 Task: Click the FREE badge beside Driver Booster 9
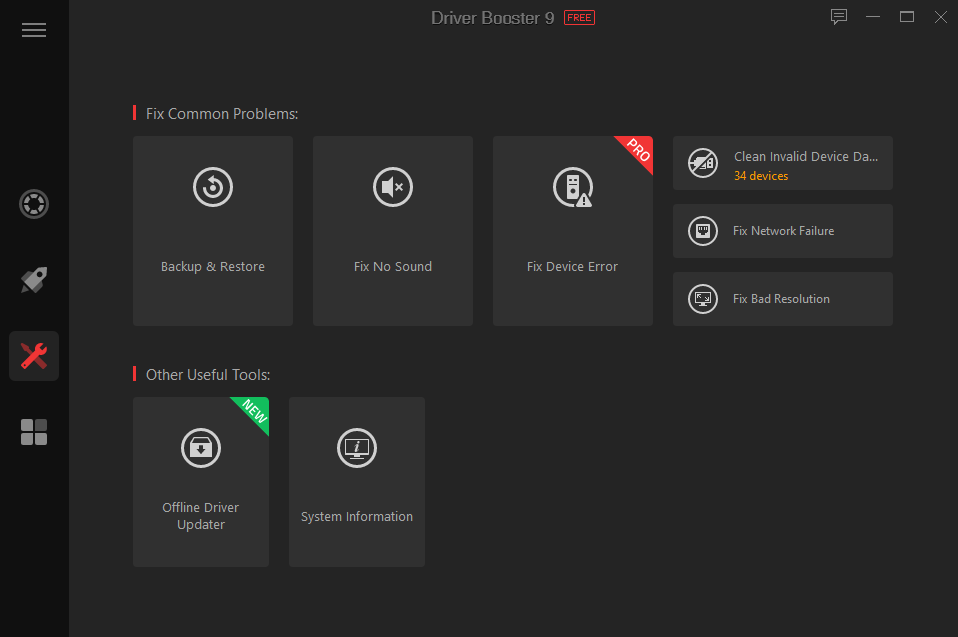point(579,17)
